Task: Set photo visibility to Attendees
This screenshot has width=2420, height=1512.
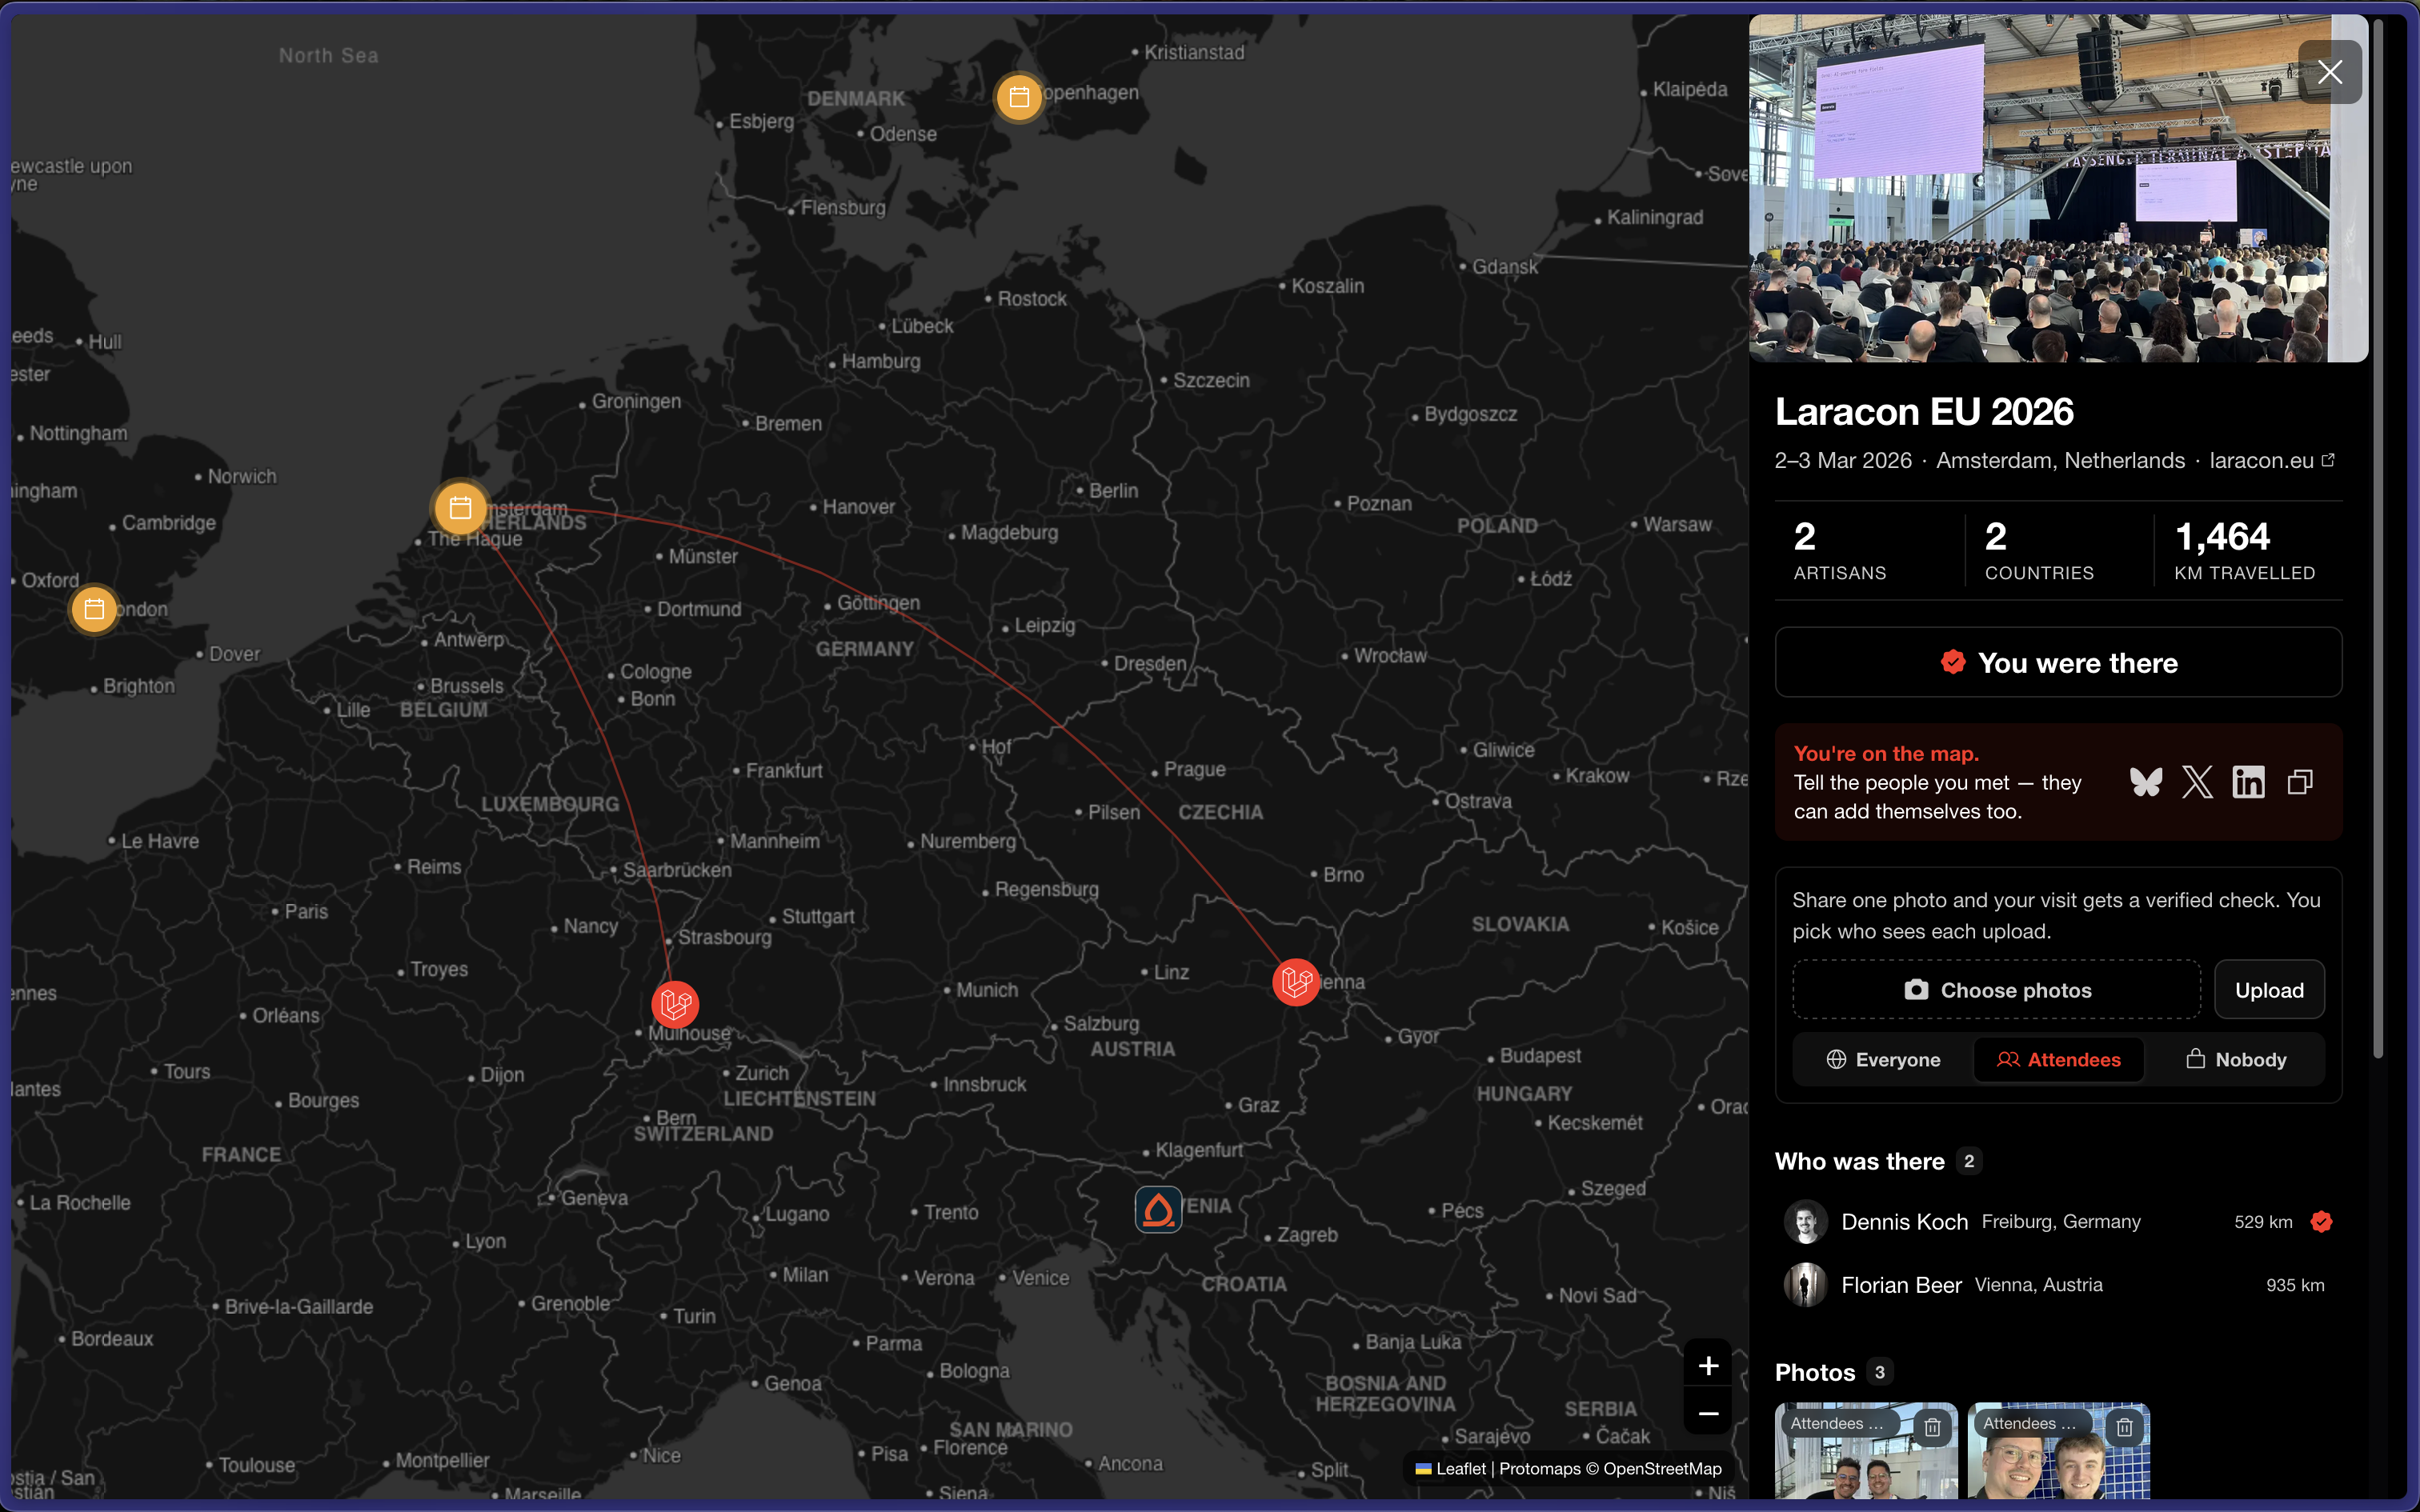Action: [2059, 1060]
